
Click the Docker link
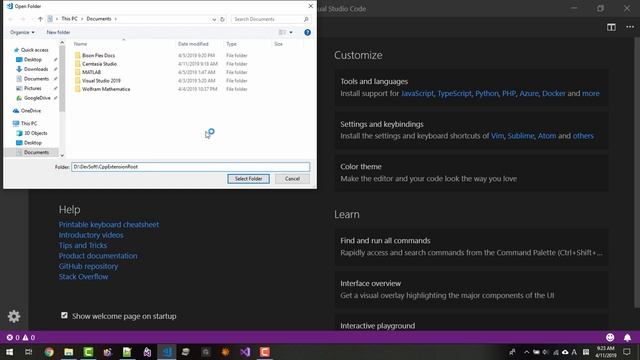click(x=553, y=93)
